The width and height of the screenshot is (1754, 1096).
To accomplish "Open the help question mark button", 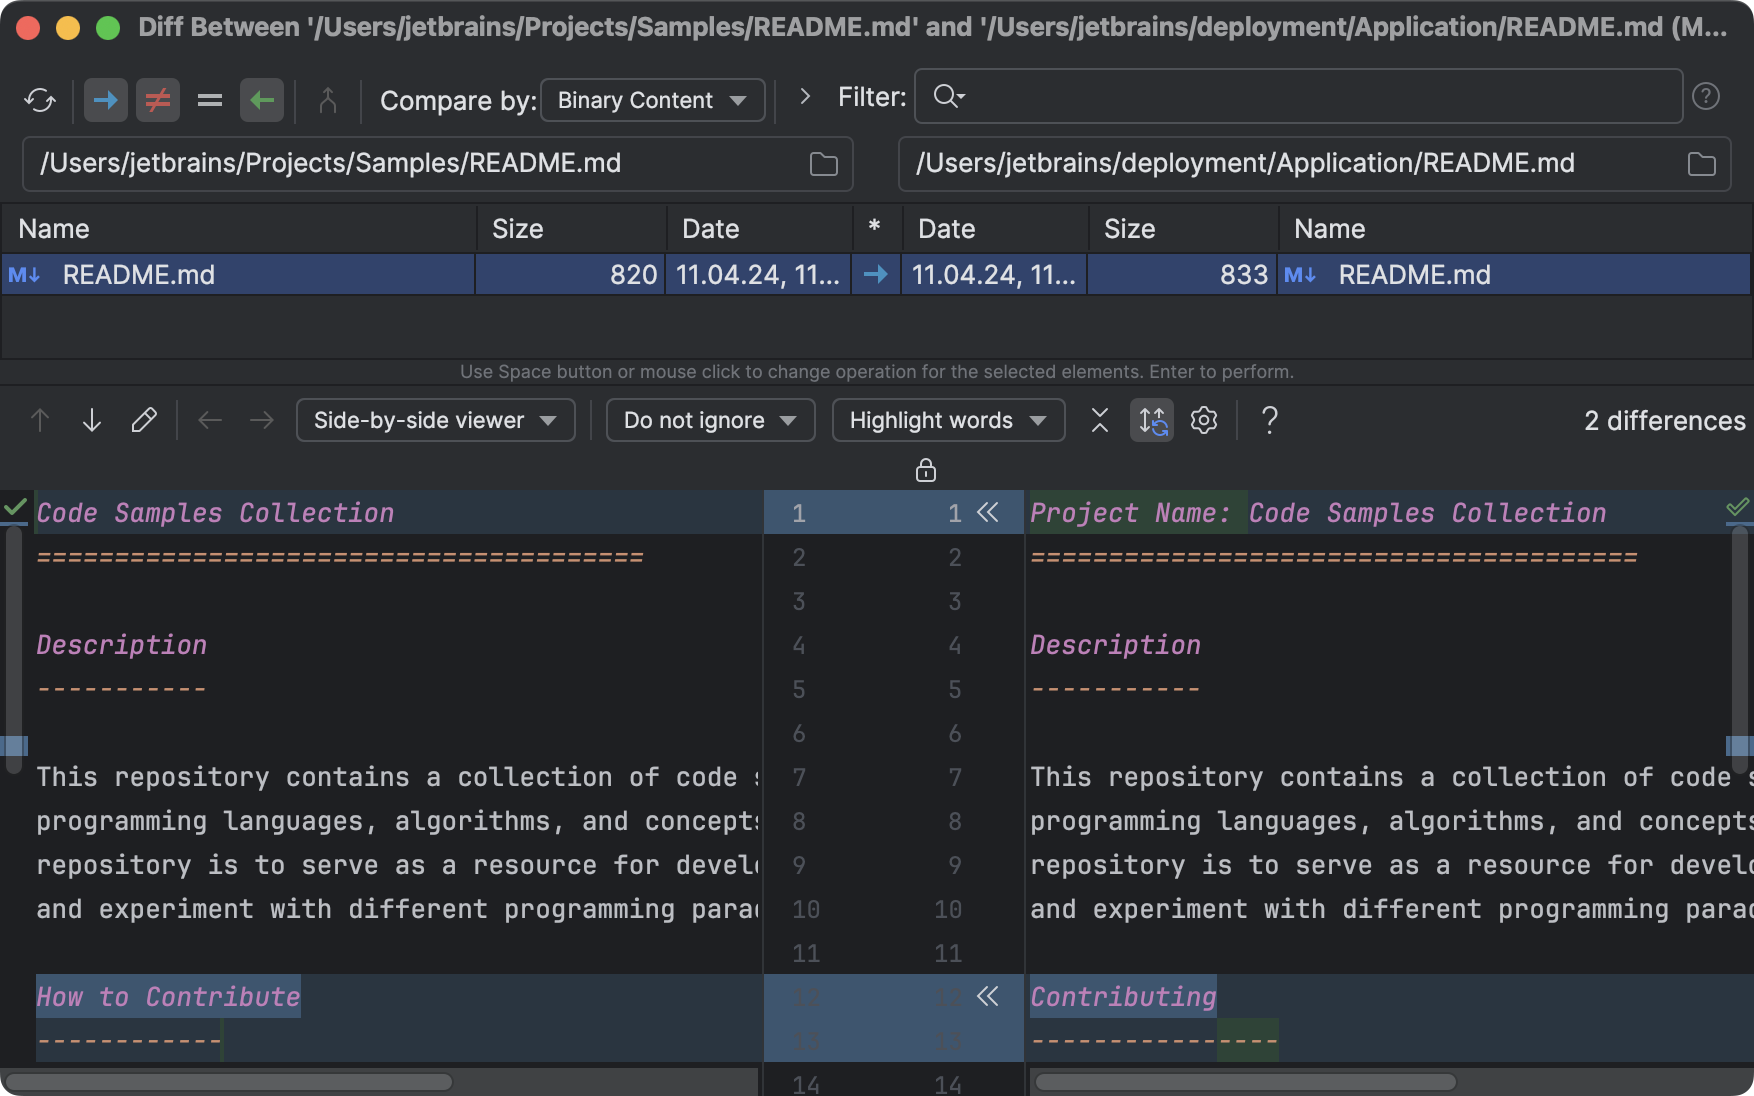I will click(x=1270, y=420).
